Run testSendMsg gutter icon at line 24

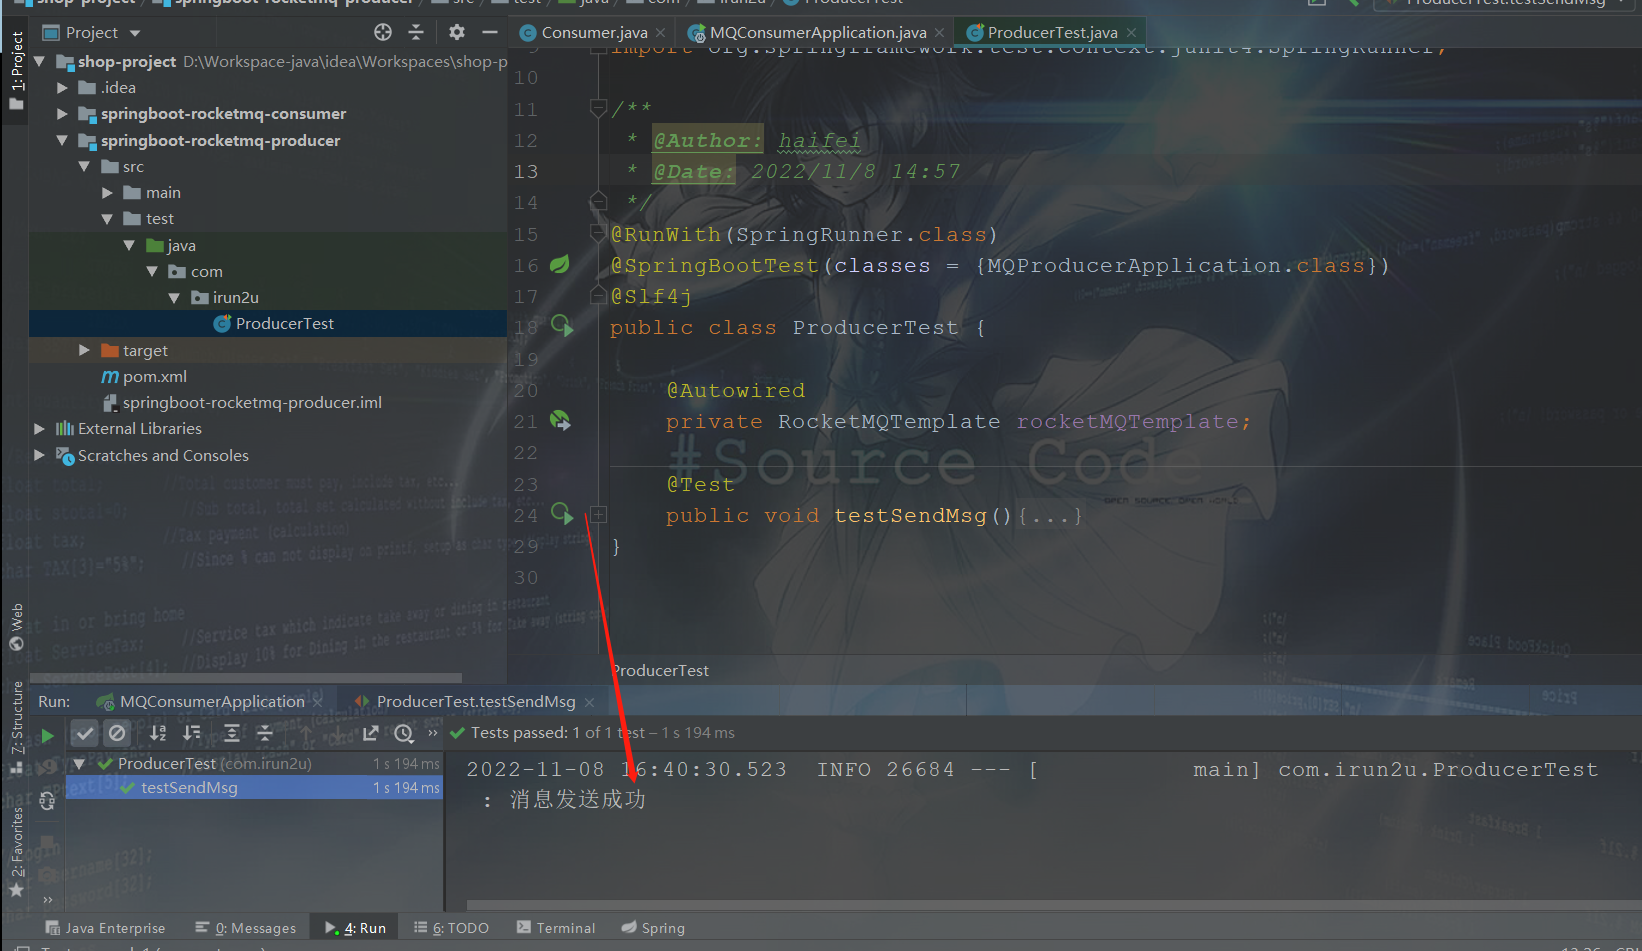pos(562,514)
